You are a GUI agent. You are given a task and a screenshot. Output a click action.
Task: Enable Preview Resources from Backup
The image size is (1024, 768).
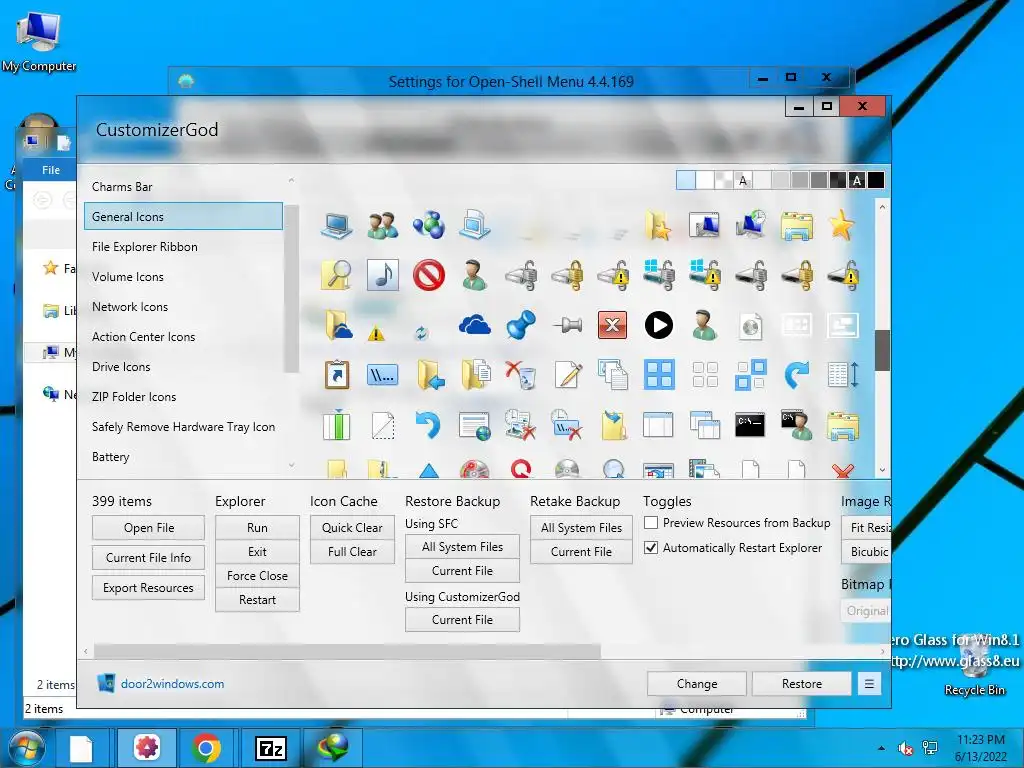pyautogui.click(x=650, y=522)
